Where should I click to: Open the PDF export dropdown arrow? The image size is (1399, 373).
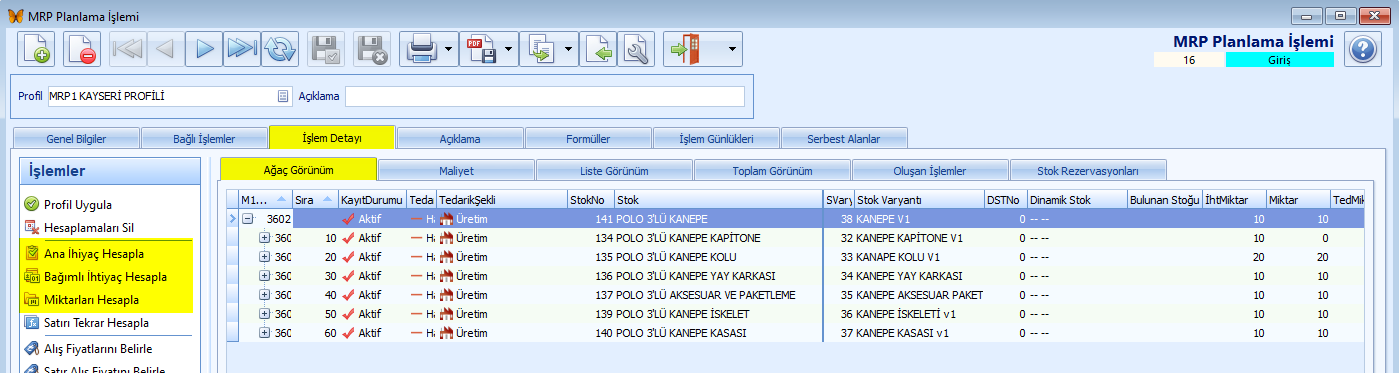(508, 49)
